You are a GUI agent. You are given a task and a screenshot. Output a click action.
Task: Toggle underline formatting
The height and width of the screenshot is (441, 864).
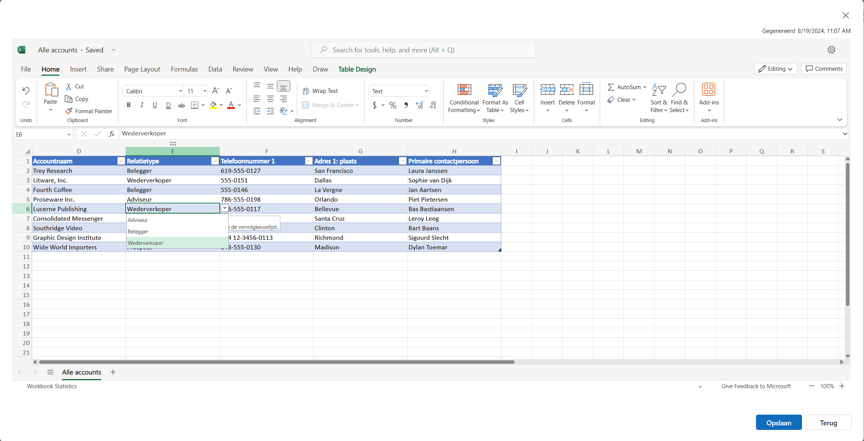(x=155, y=105)
